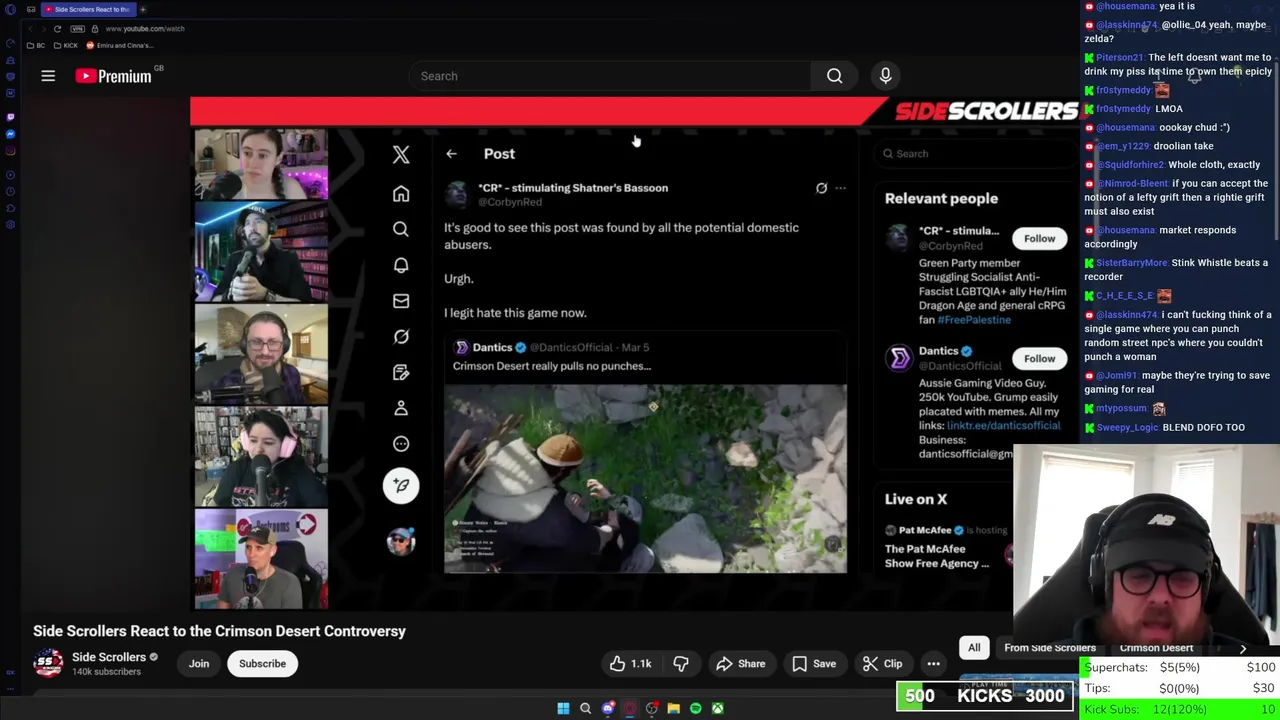Click the linktr.ee/danticsofficial link
Viewport: 1280px width, 720px height.
coord(1003,426)
